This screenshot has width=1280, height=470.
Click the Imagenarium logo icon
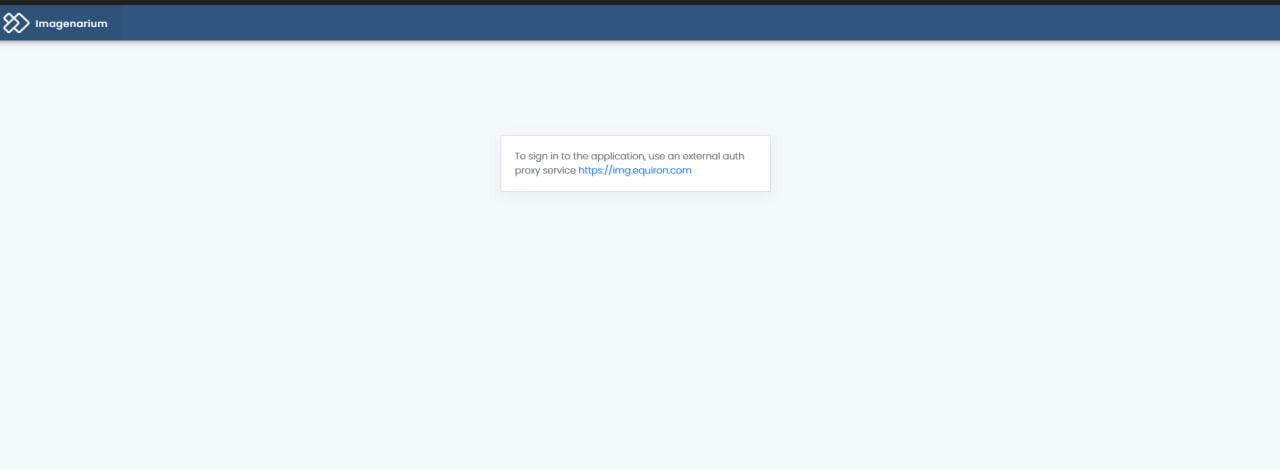16,23
